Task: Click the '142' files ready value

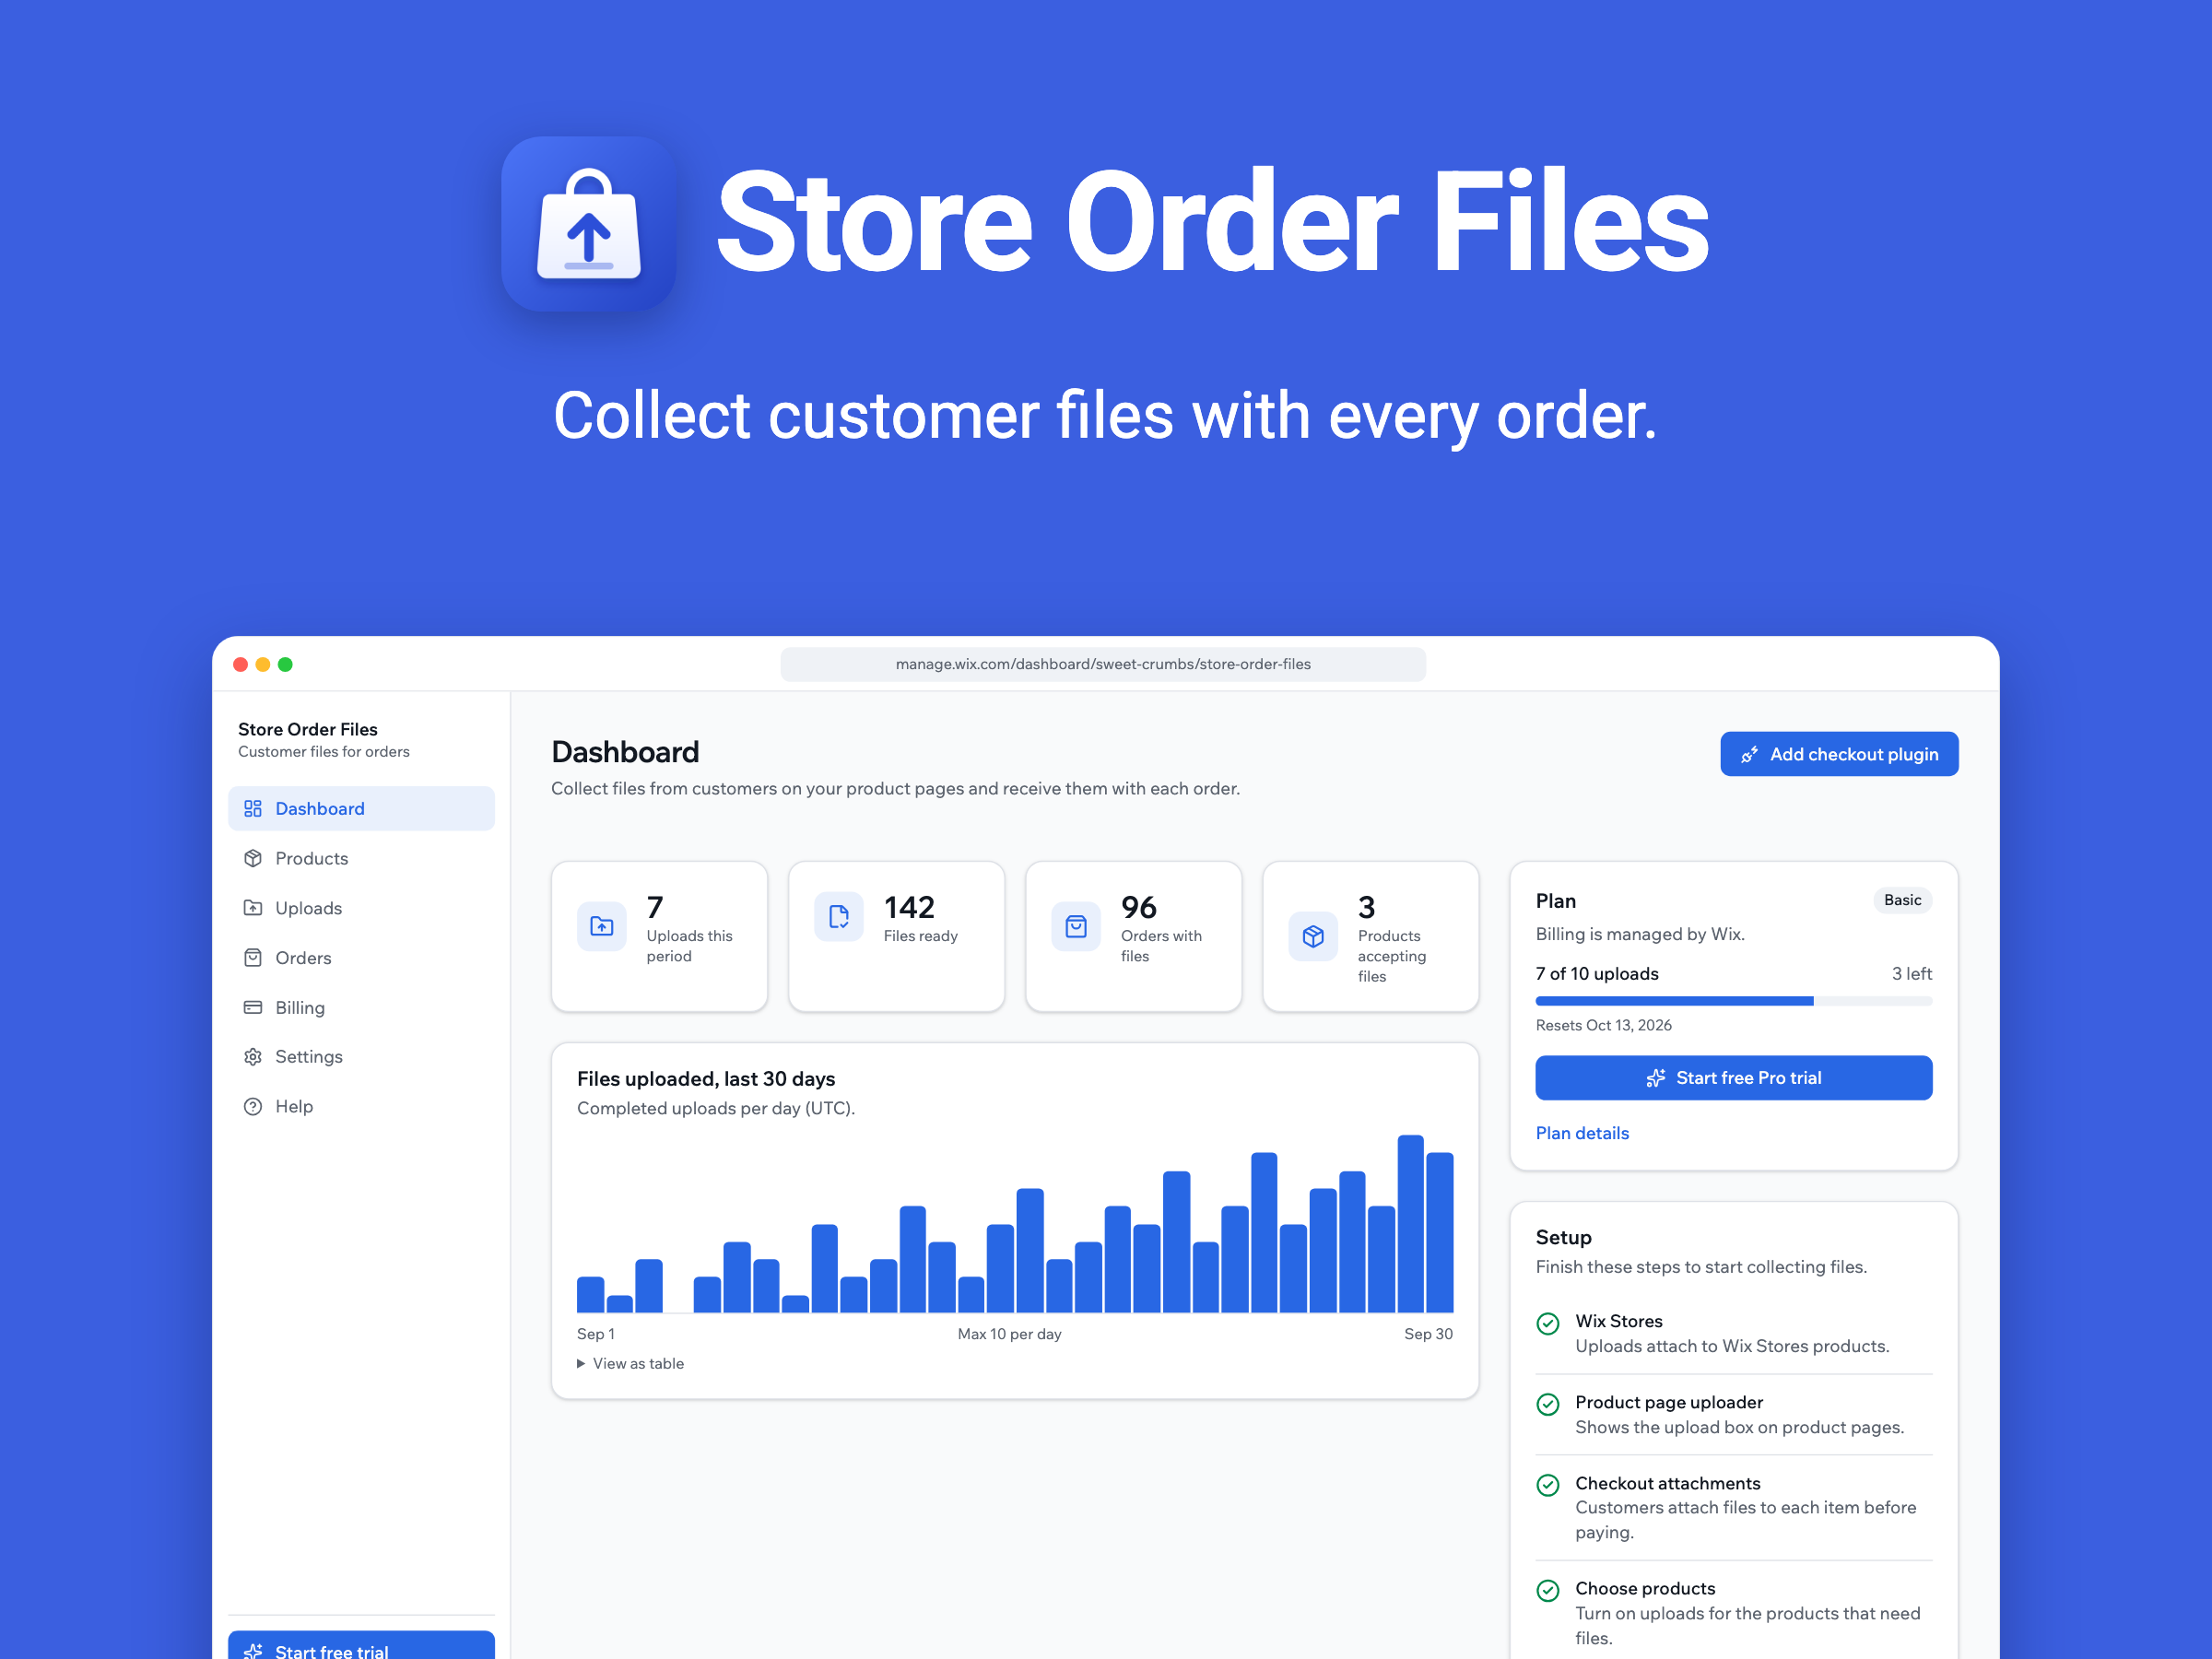Action: click(909, 907)
